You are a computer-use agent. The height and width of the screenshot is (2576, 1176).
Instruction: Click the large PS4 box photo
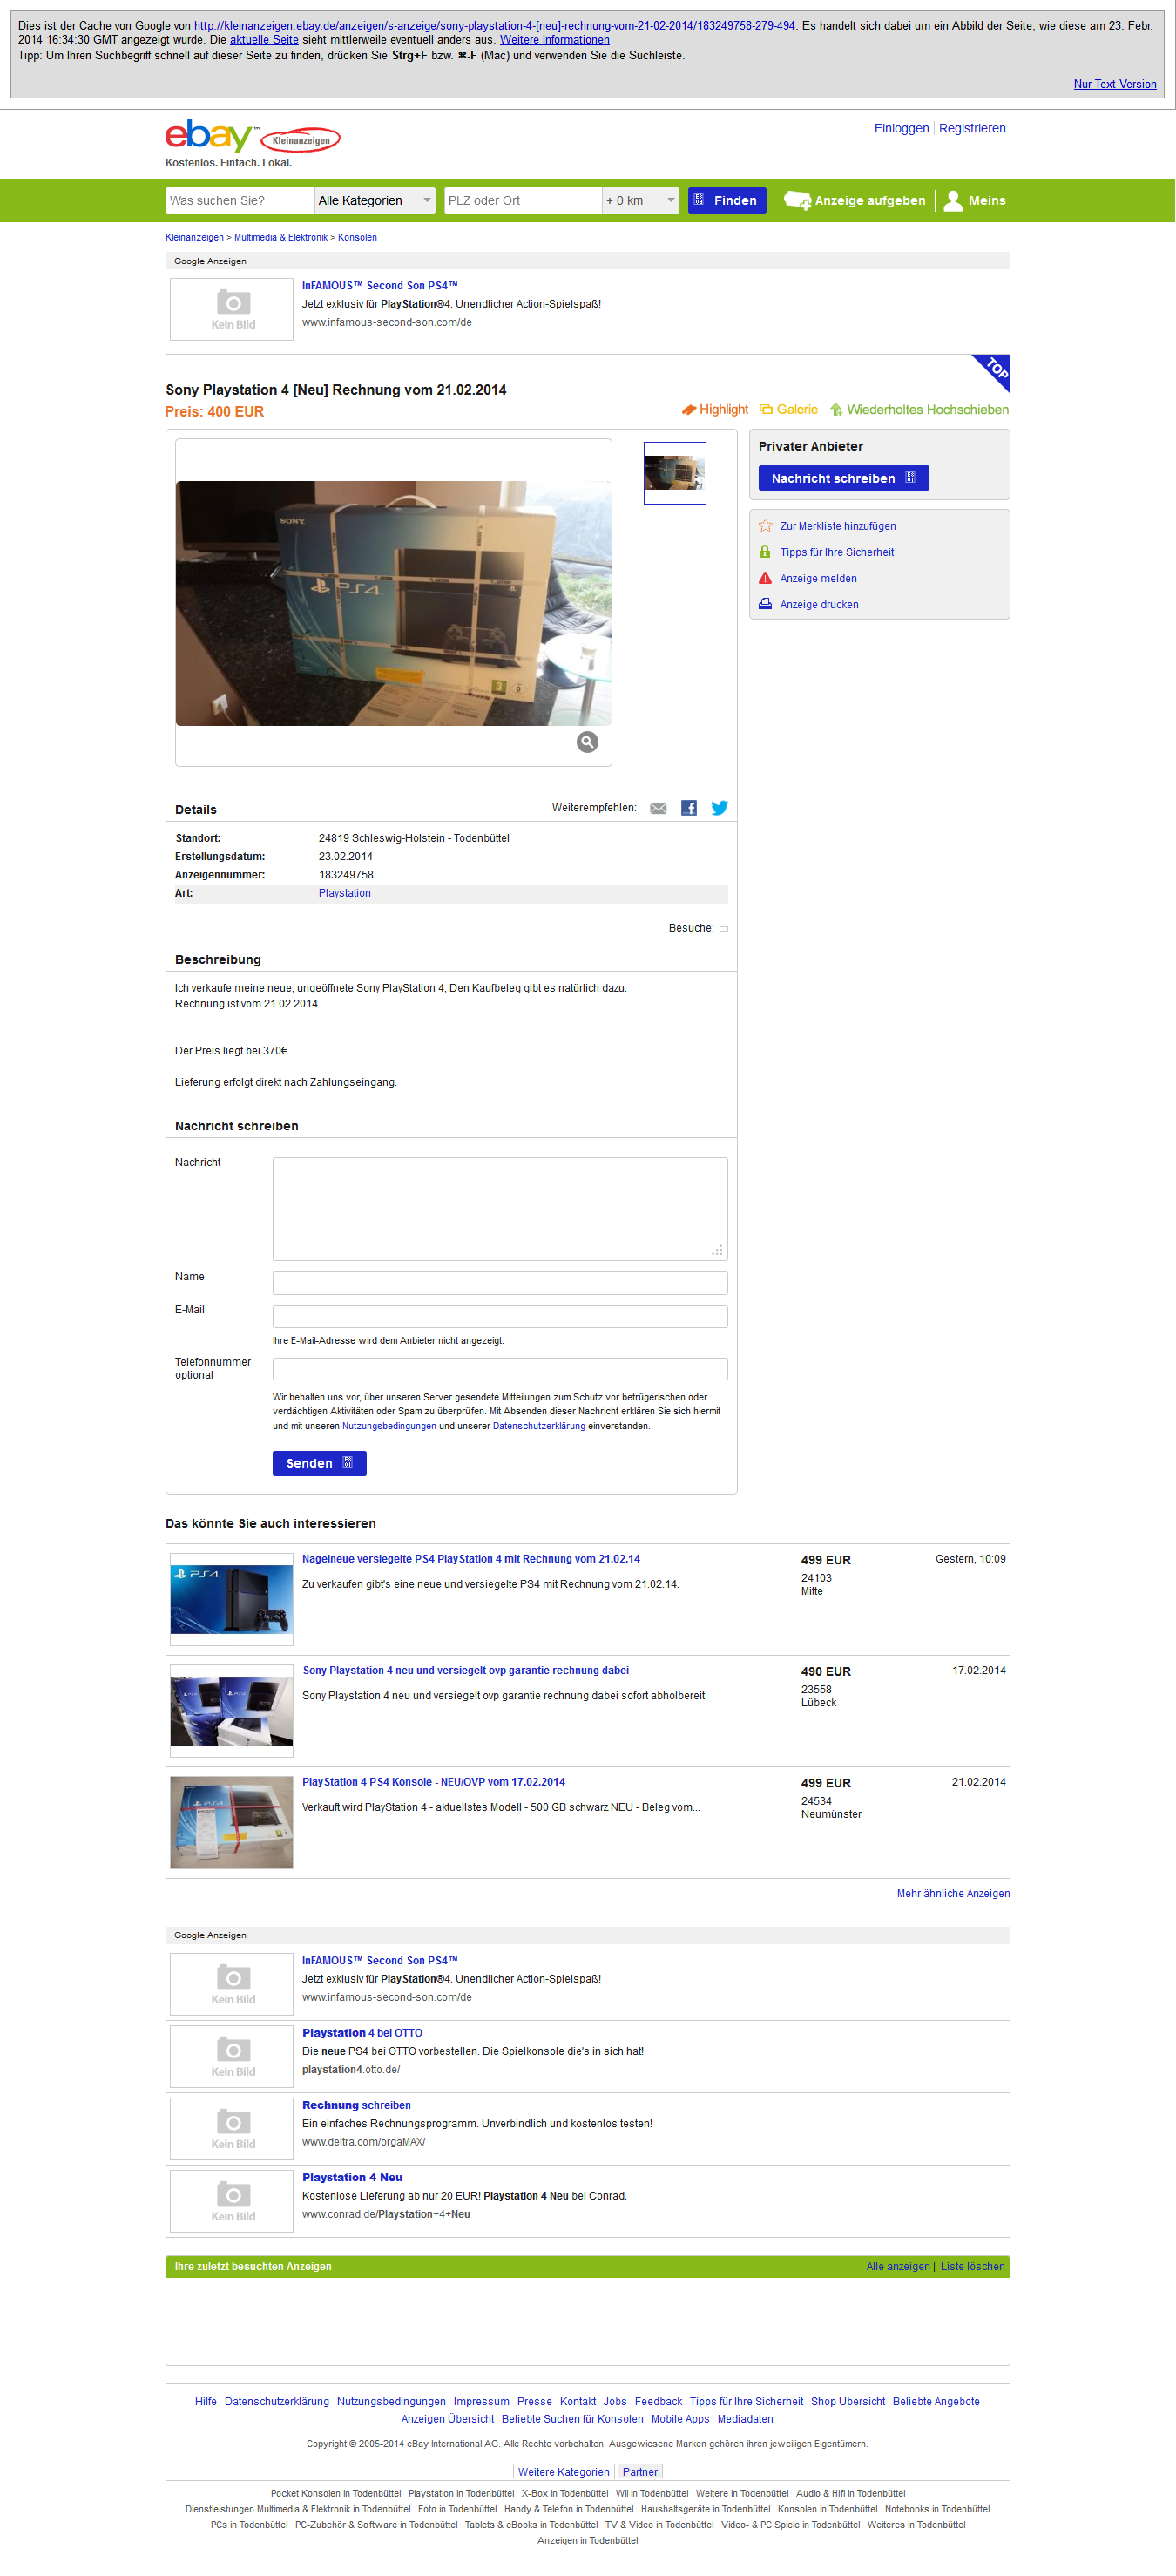393,603
